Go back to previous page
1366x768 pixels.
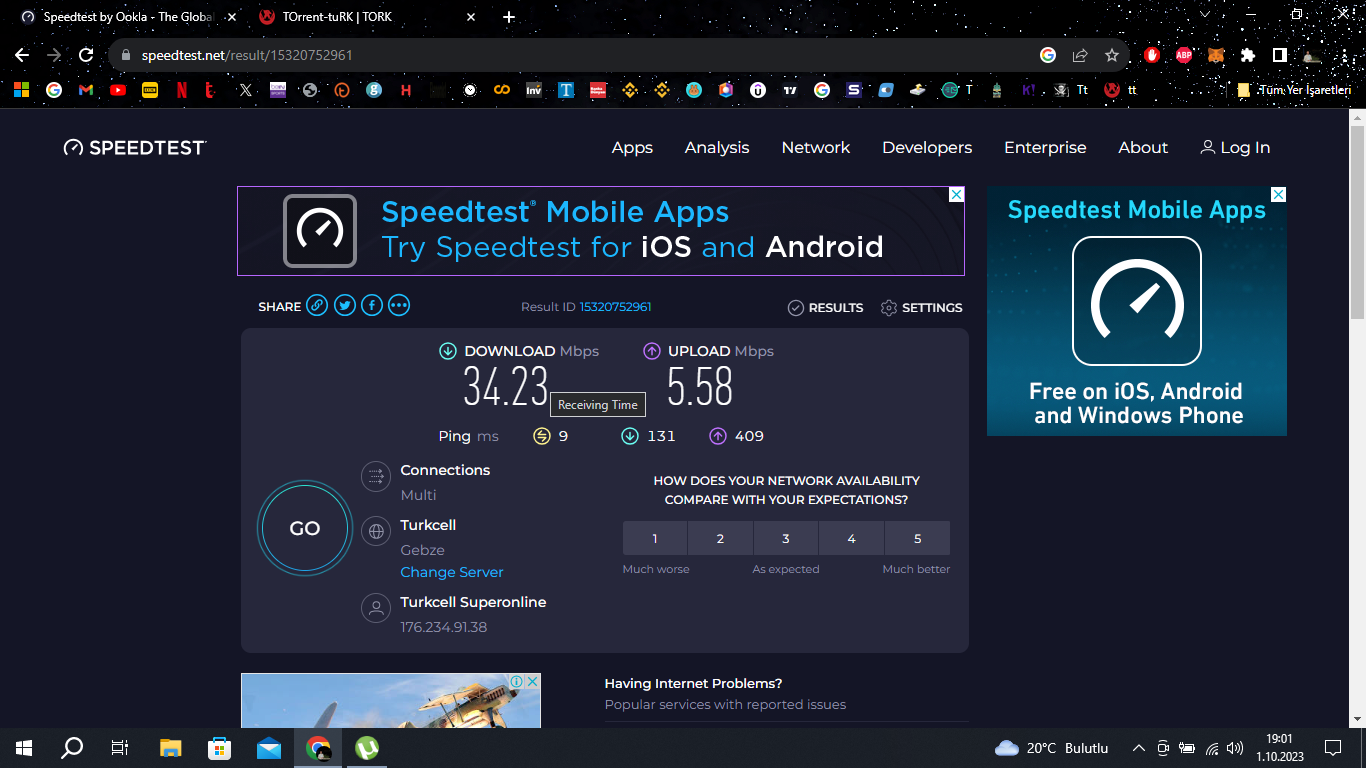coord(22,55)
